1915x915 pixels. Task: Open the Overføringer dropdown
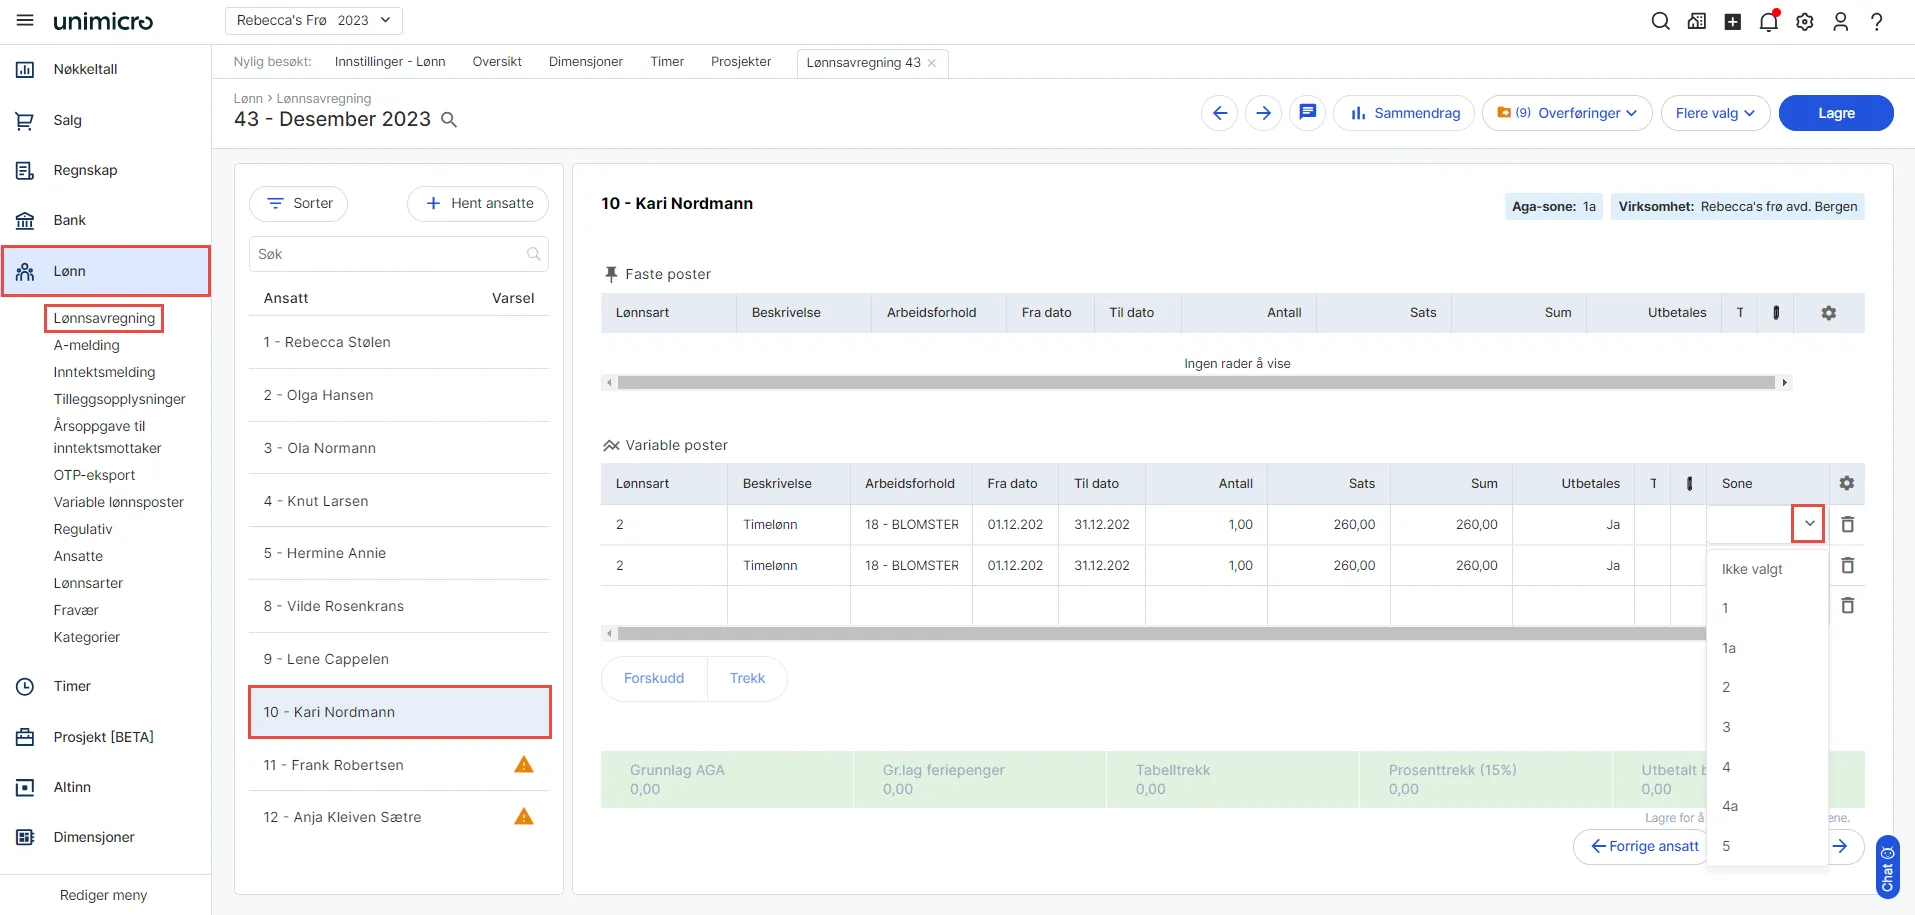[1566, 113]
